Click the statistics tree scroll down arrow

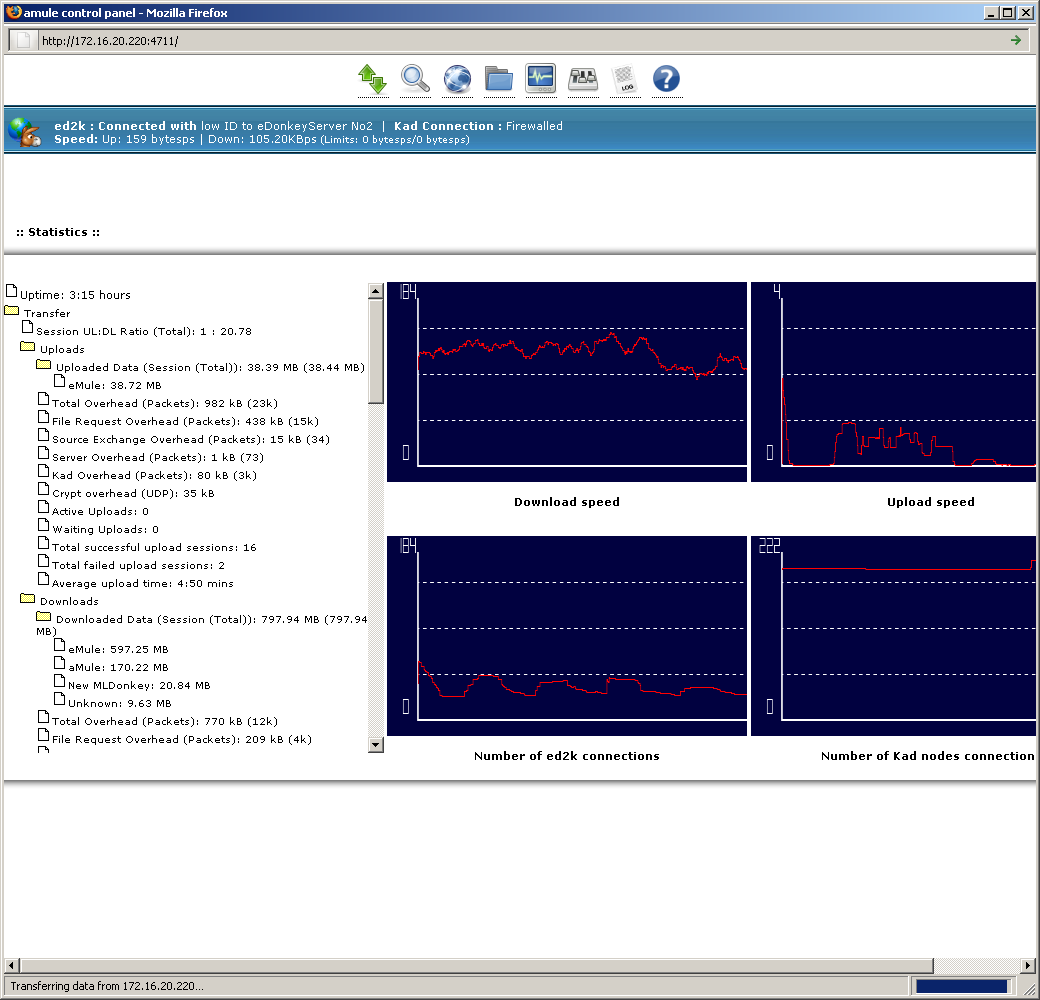[375, 745]
